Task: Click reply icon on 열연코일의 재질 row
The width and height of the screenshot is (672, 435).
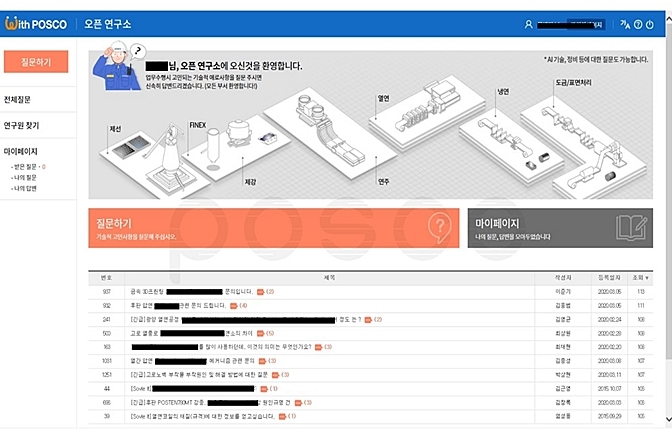Action: pos(282,416)
